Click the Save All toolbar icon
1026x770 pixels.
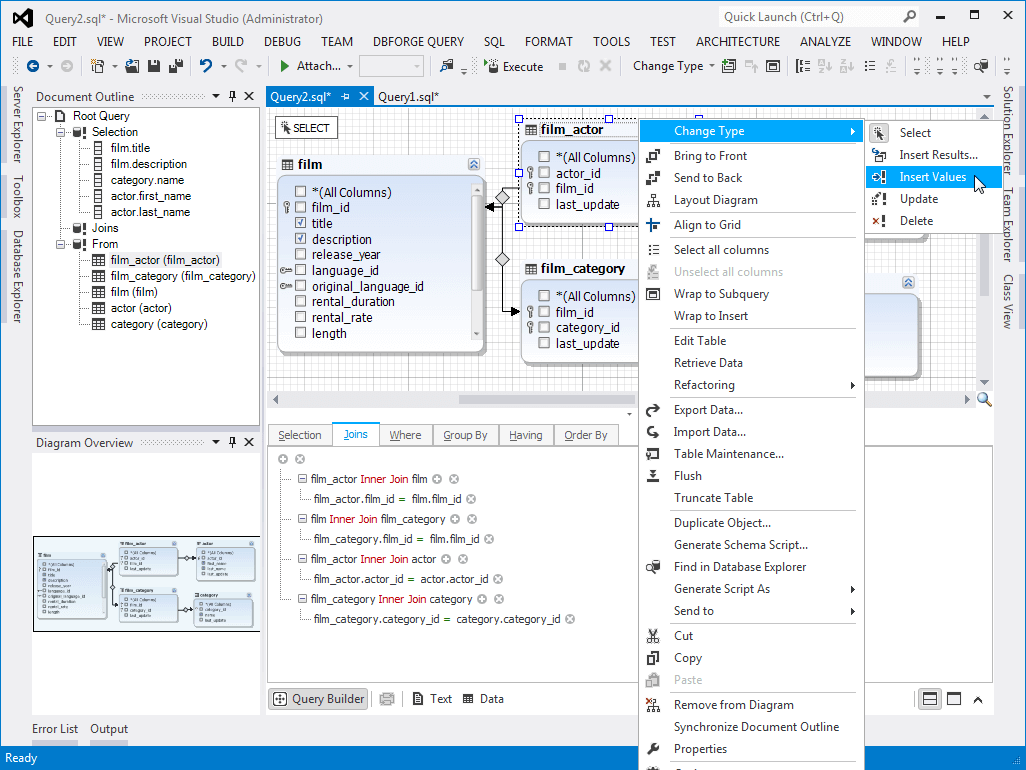[x=175, y=66]
